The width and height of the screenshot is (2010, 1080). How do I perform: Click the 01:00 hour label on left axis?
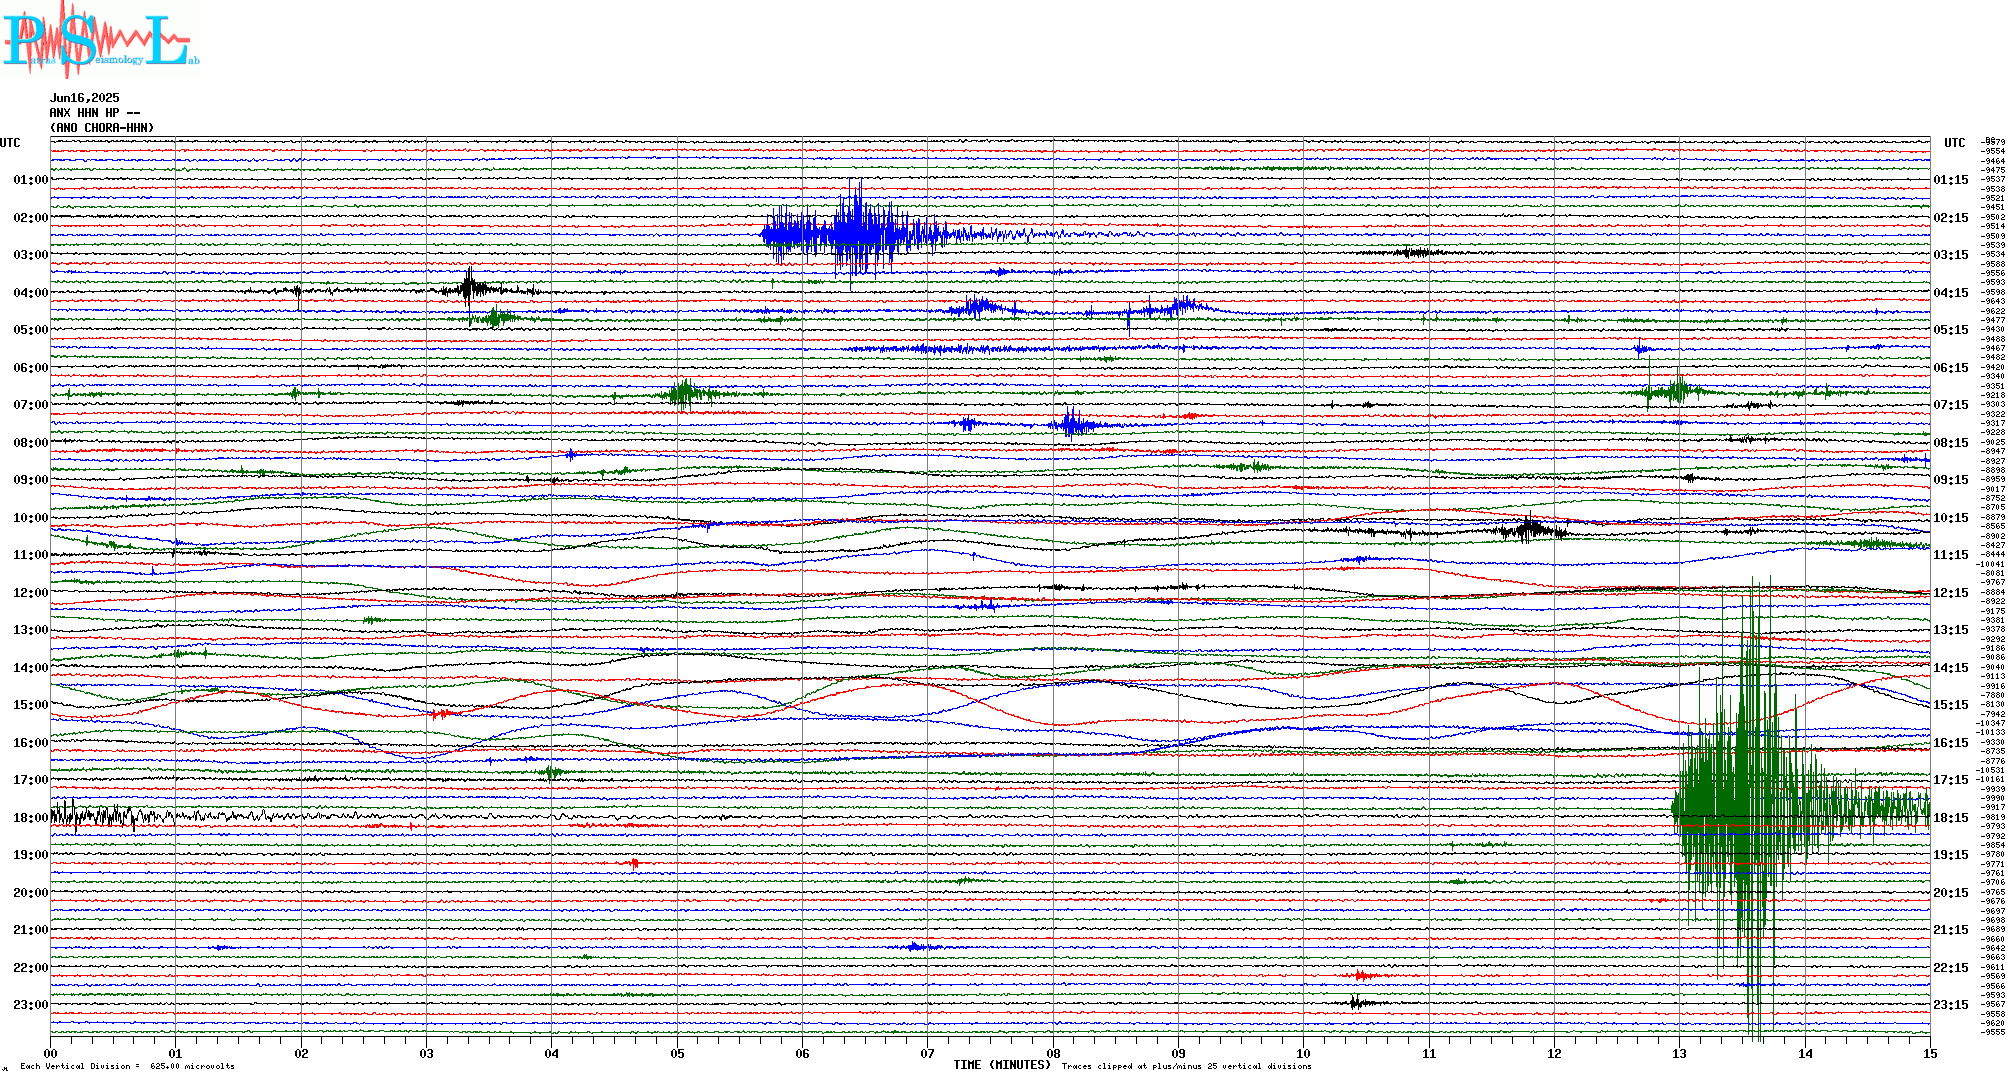click(30, 180)
